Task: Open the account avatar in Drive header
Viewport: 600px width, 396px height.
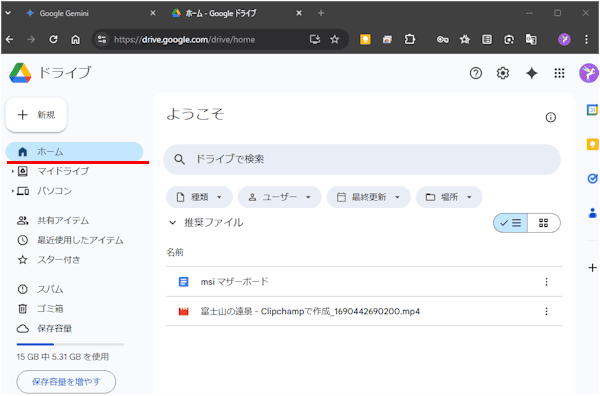Action: pos(589,73)
